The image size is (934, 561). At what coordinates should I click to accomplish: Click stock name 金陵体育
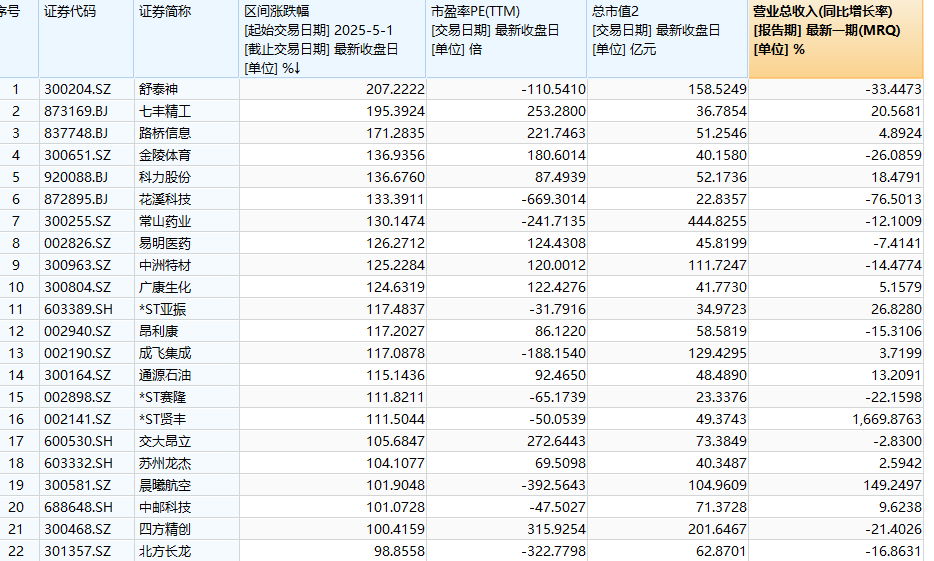click(165, 155)
